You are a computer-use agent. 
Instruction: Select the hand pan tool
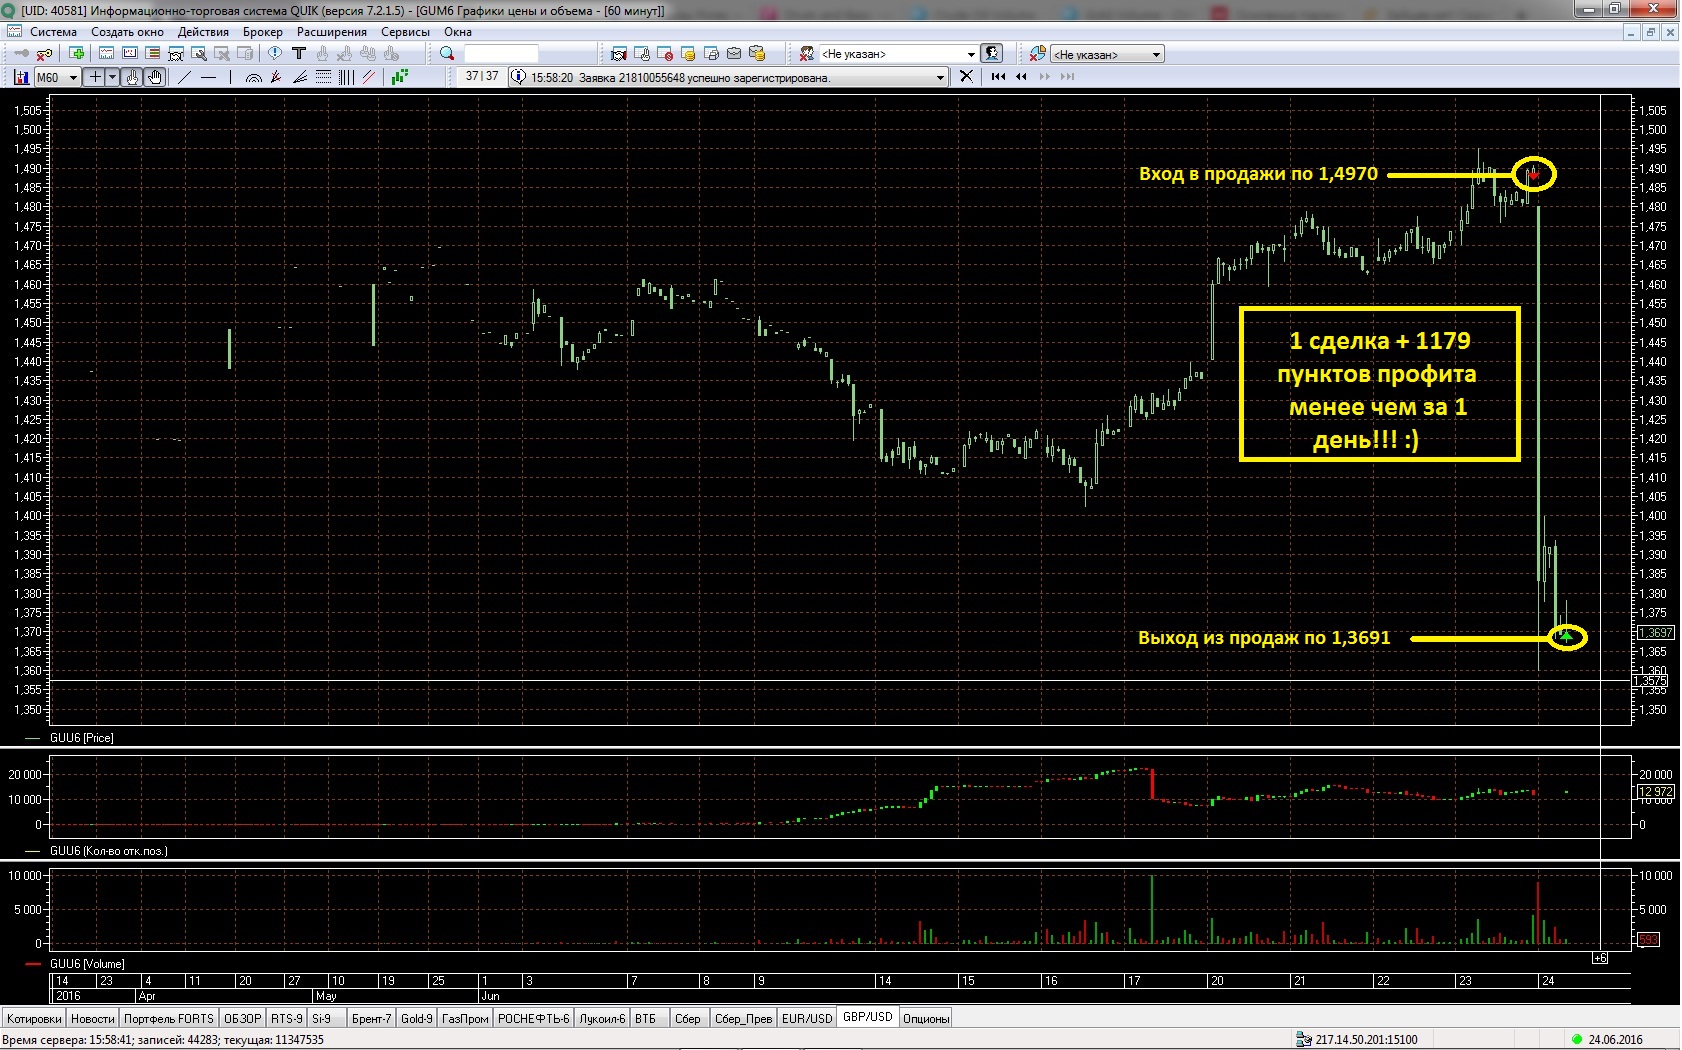(155, 77)
